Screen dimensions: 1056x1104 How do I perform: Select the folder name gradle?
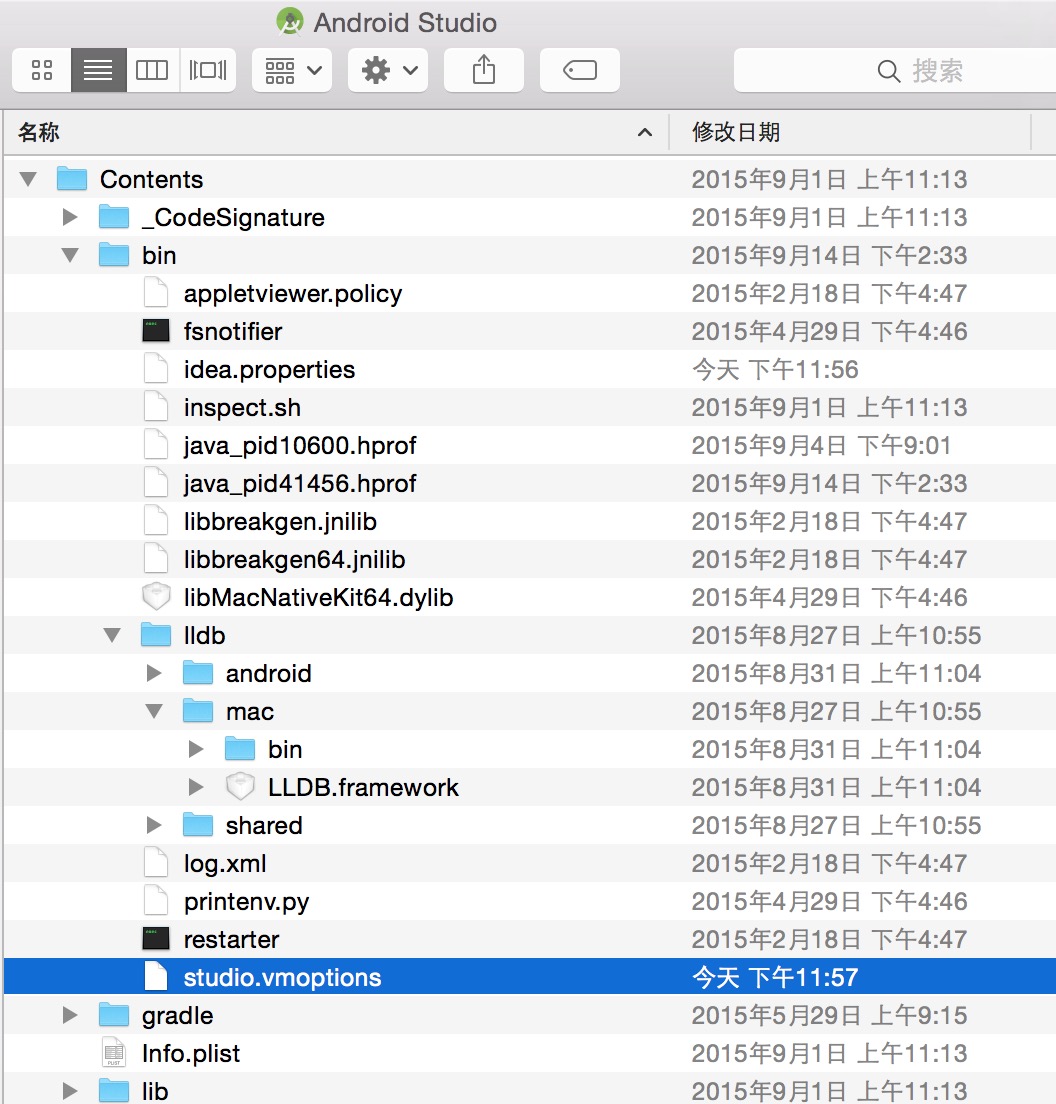click(177, 1016)
